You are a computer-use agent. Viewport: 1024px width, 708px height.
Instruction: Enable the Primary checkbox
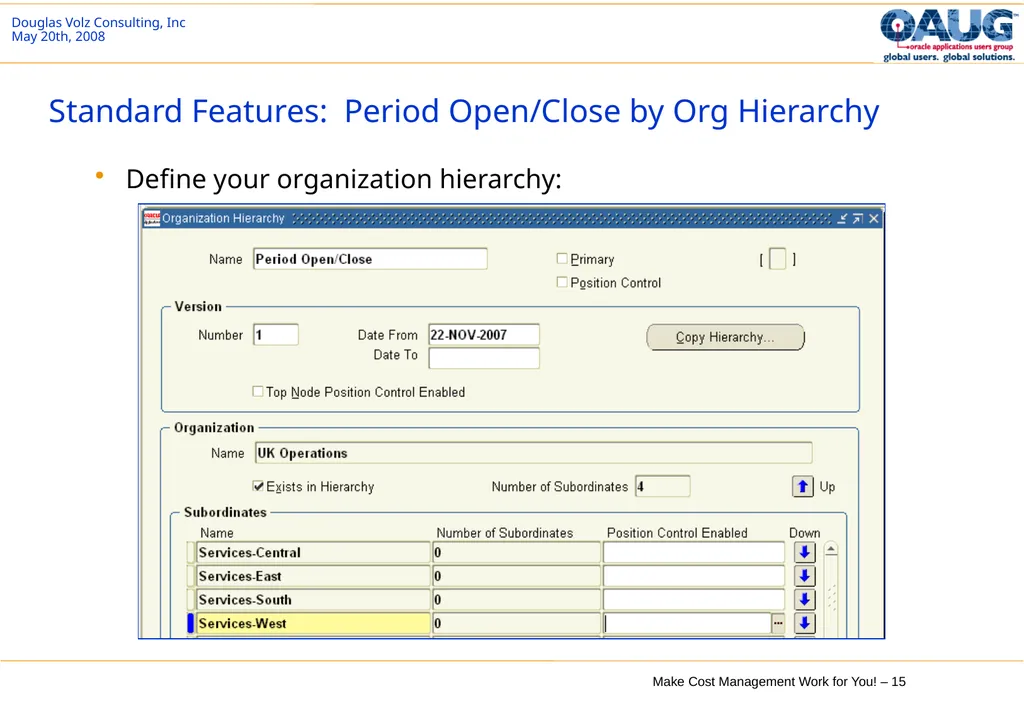pos(562,259)
